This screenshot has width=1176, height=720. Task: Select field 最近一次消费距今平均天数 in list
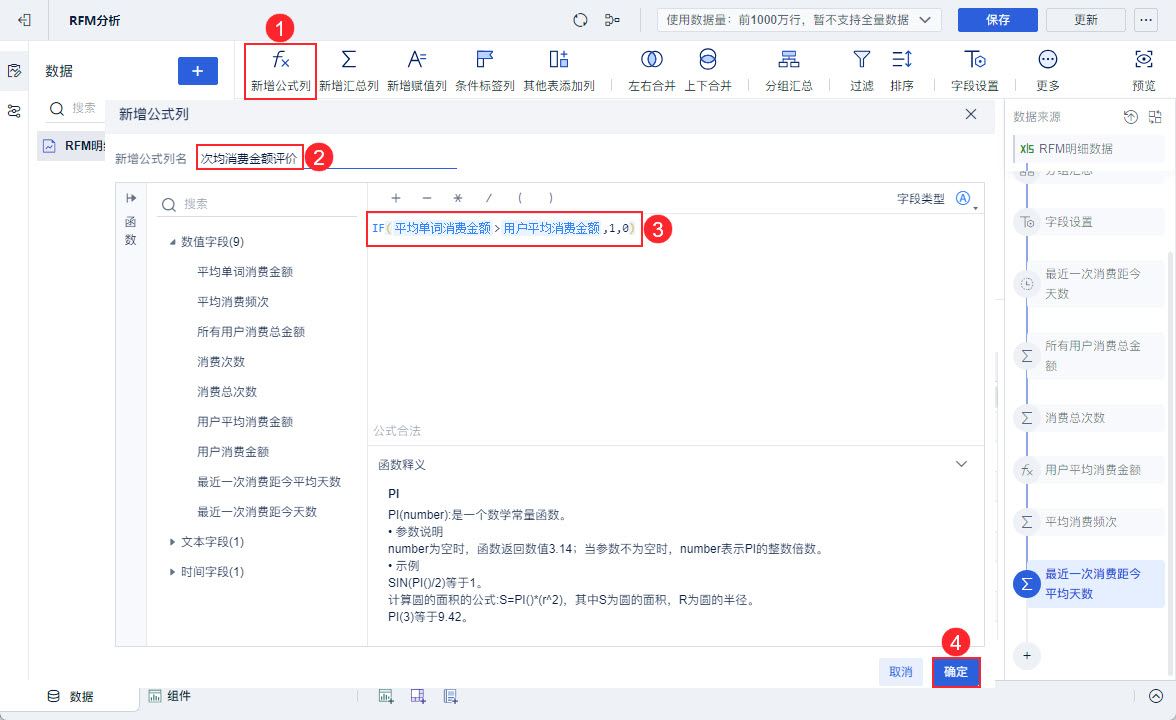(x=268, y=482)
